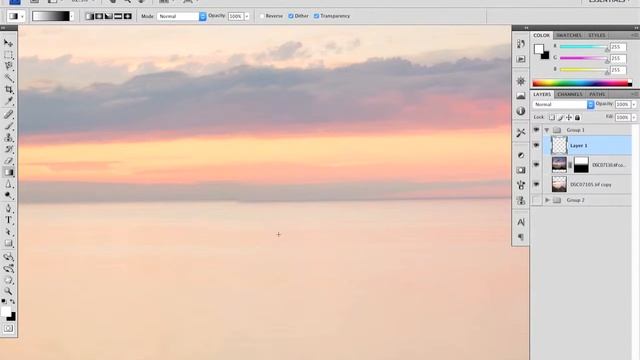Select the Type tool
The image size is (640, 360).
click(8, 220)
